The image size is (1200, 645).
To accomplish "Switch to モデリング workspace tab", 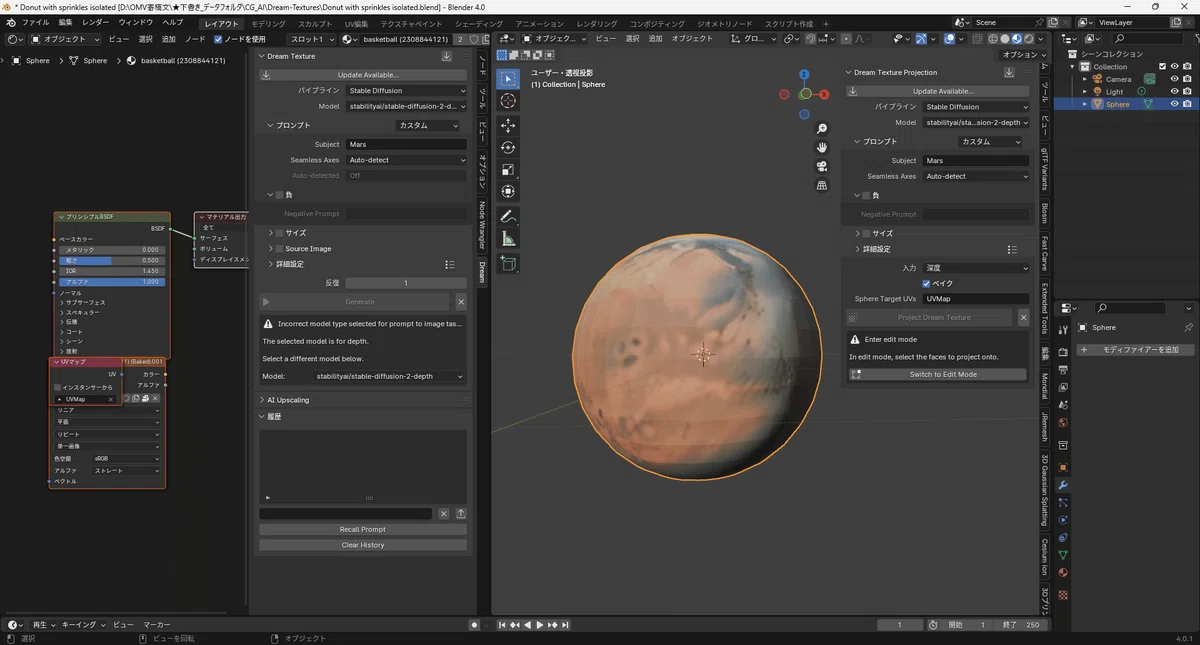I will click(x=268, y=23).
